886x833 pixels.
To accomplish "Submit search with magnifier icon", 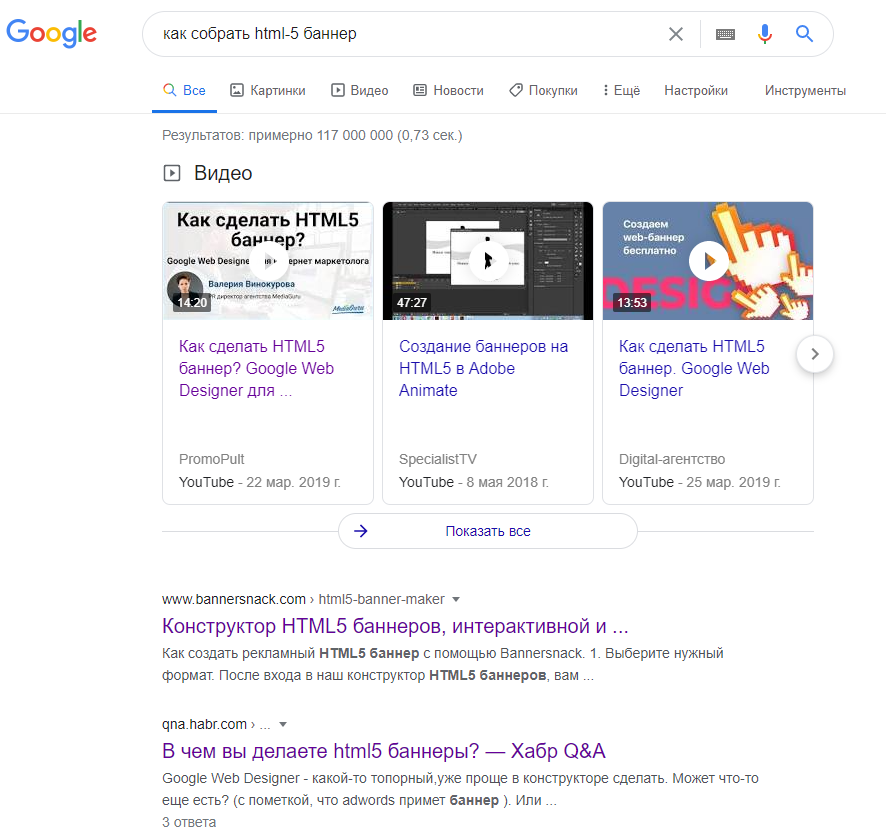I will 805,34.
